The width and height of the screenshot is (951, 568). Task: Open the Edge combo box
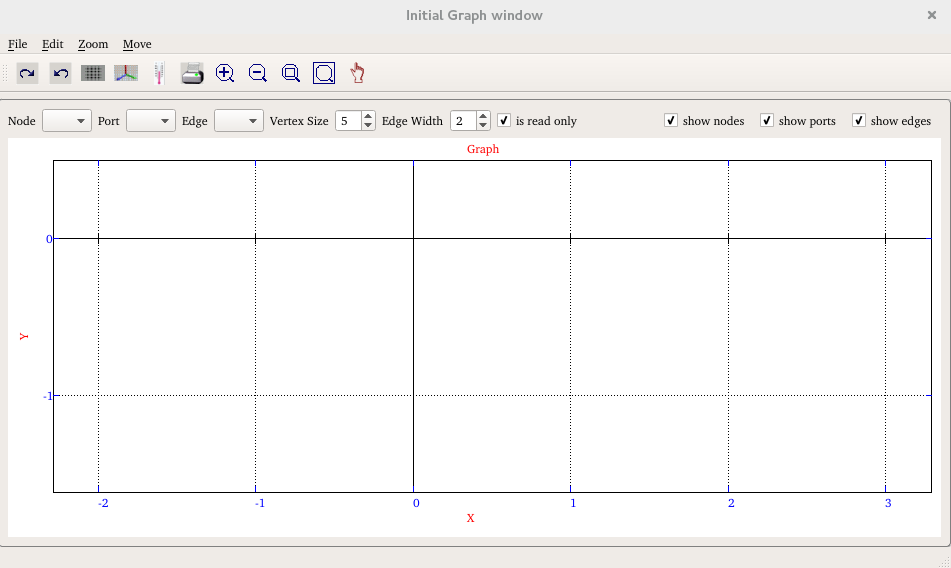coord(239,121)
